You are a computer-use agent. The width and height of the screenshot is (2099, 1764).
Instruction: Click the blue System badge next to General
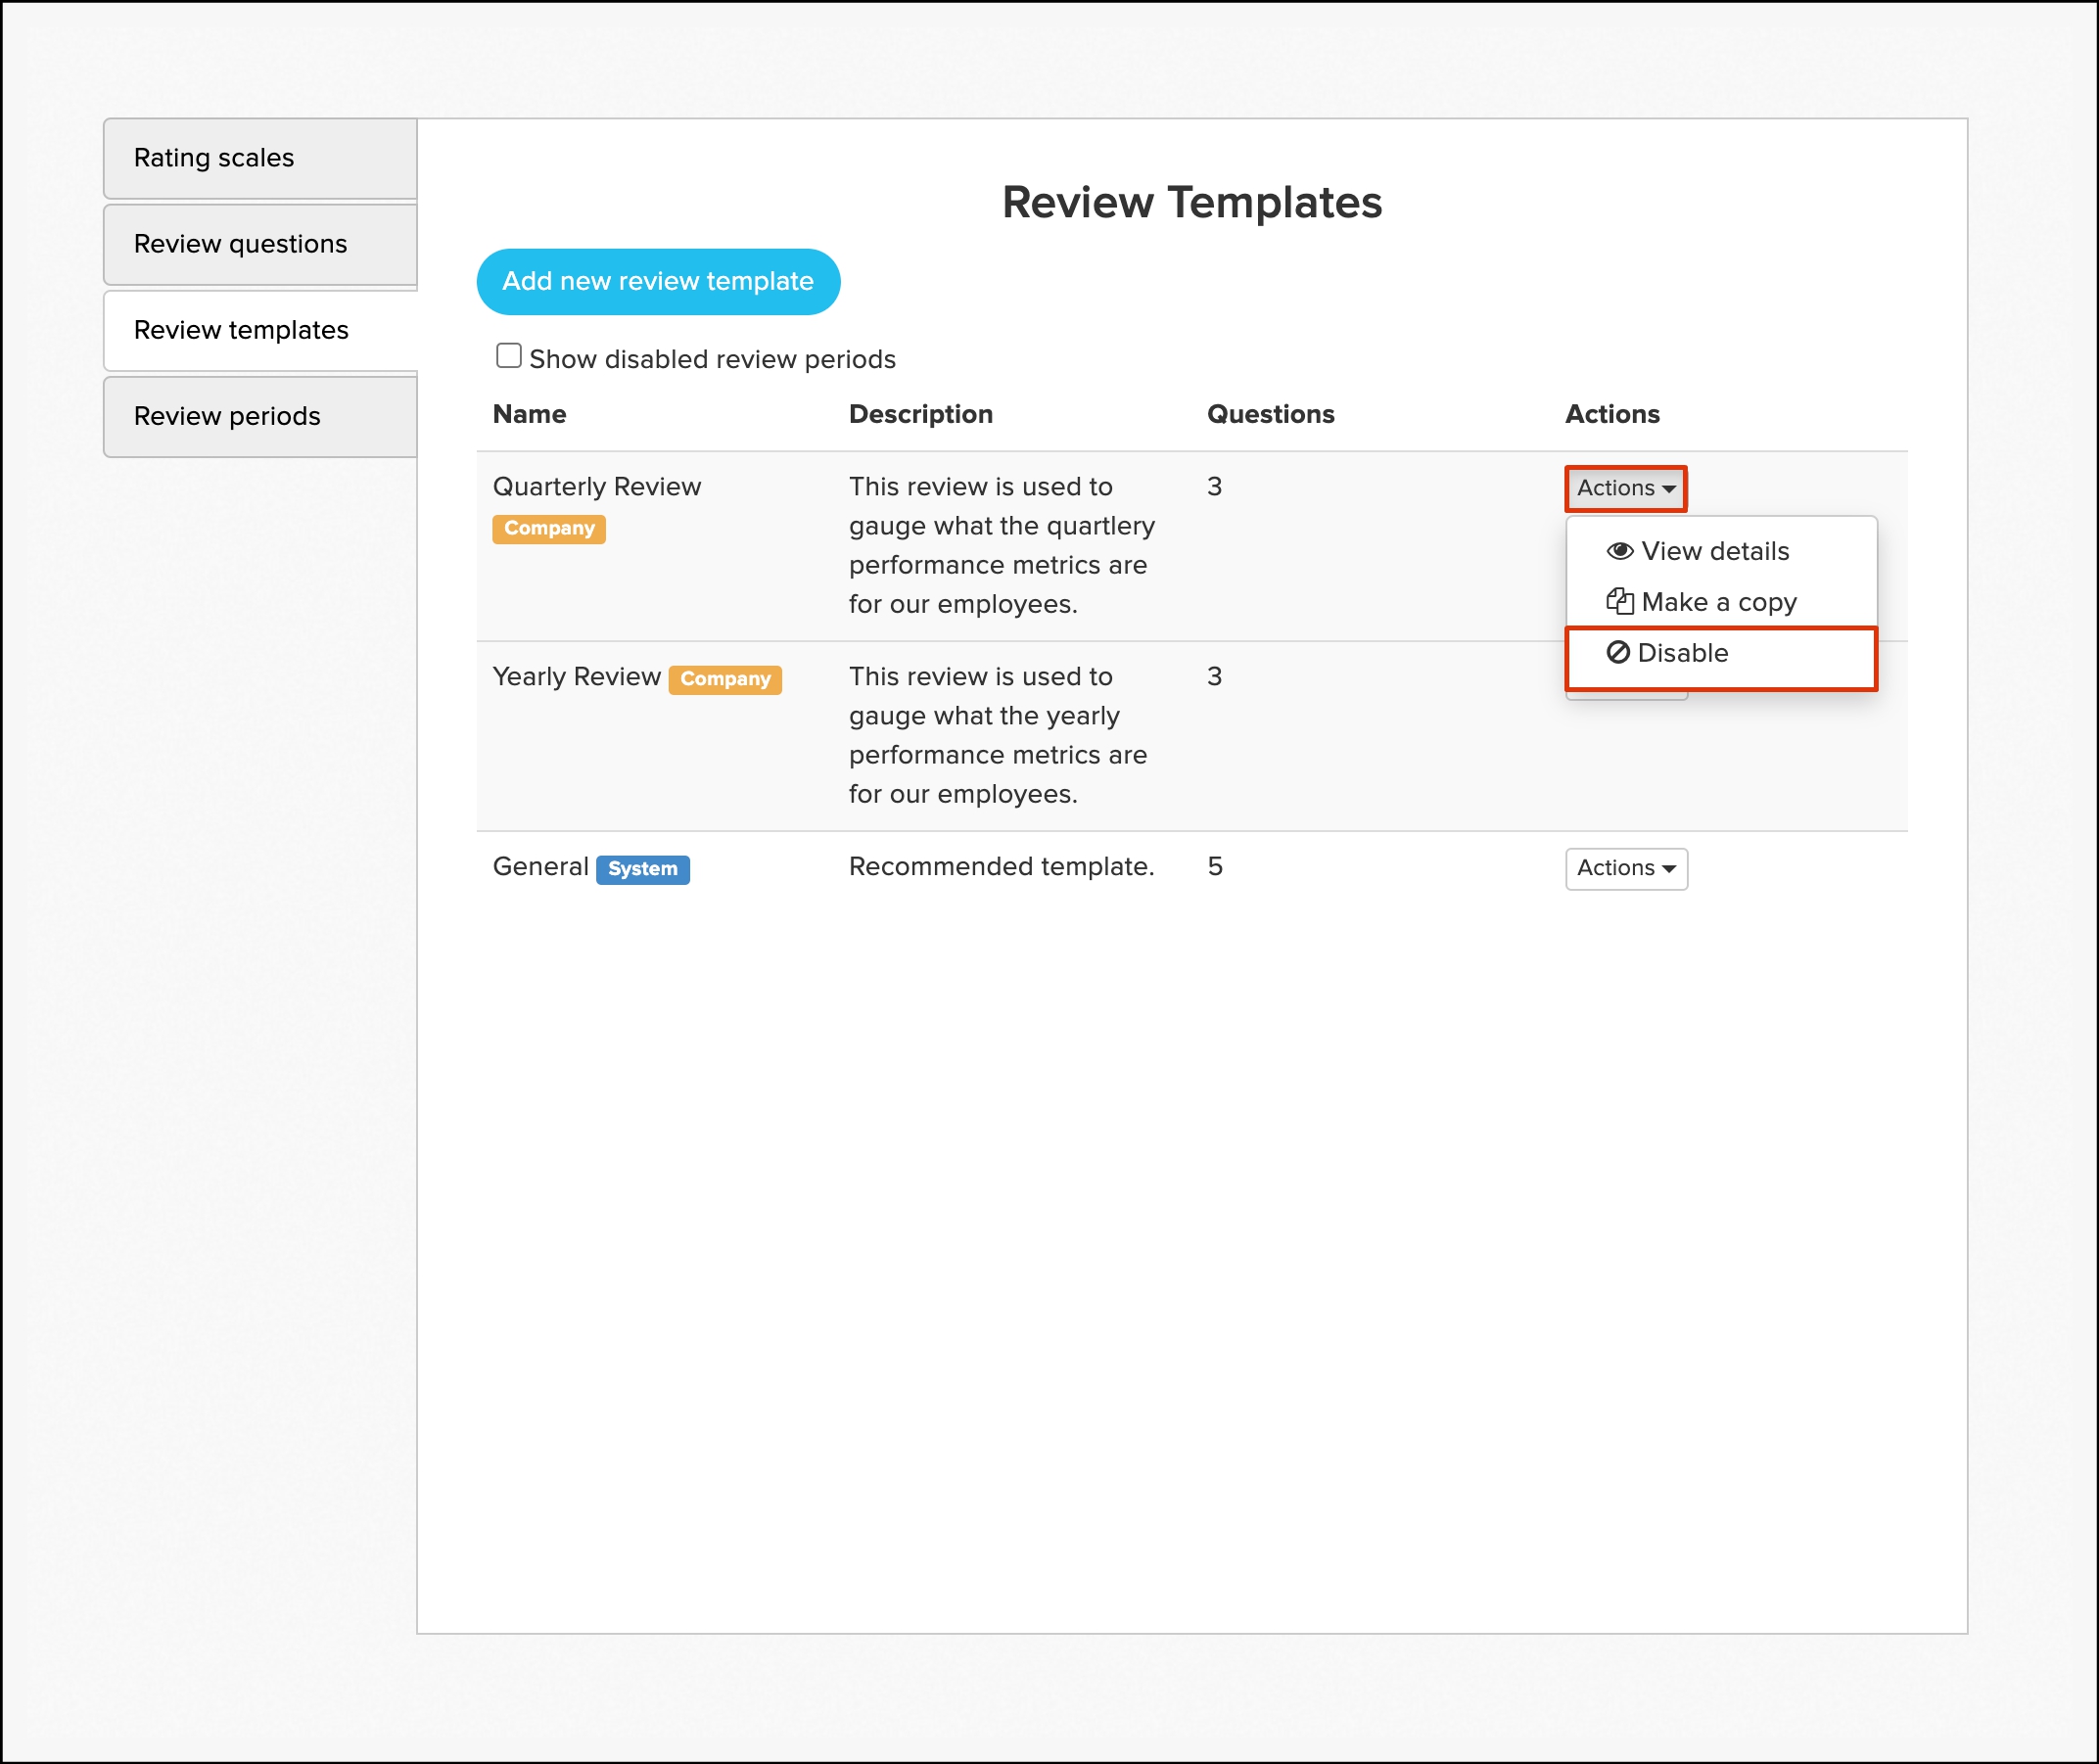coord(642,869)
